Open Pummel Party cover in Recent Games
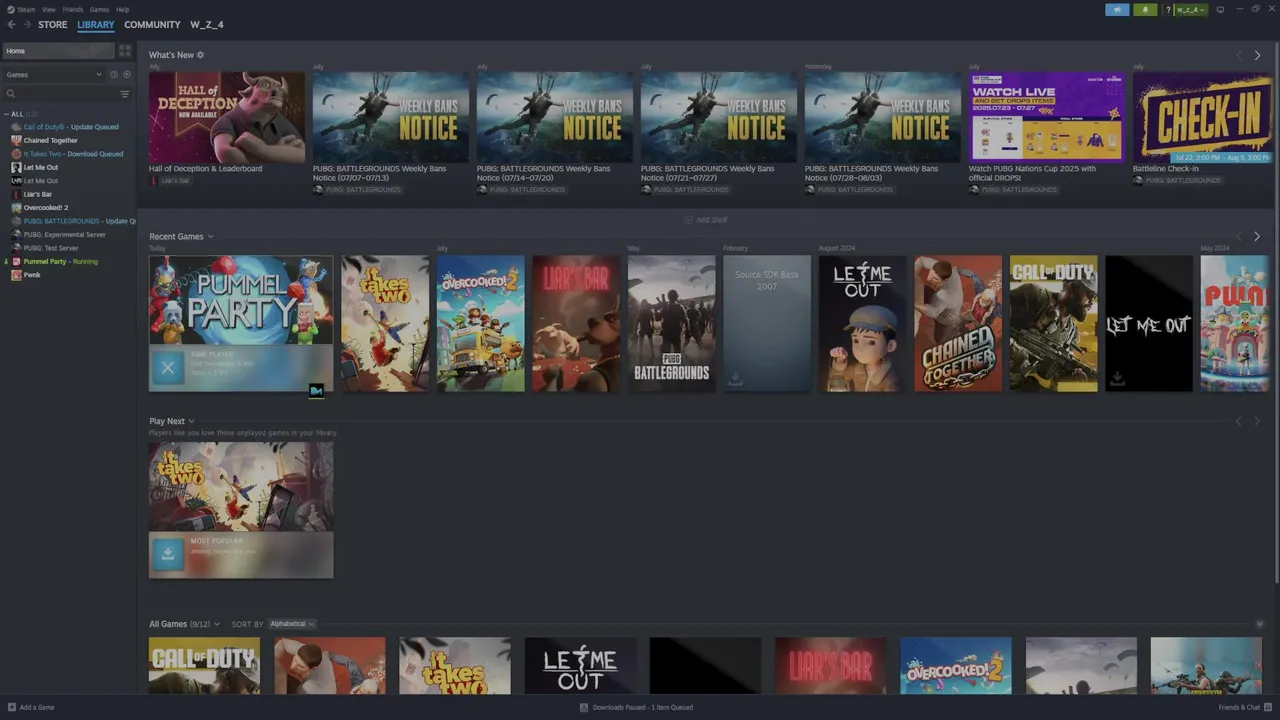Viewport: 1280px width, 720px height. click(241, 300)
